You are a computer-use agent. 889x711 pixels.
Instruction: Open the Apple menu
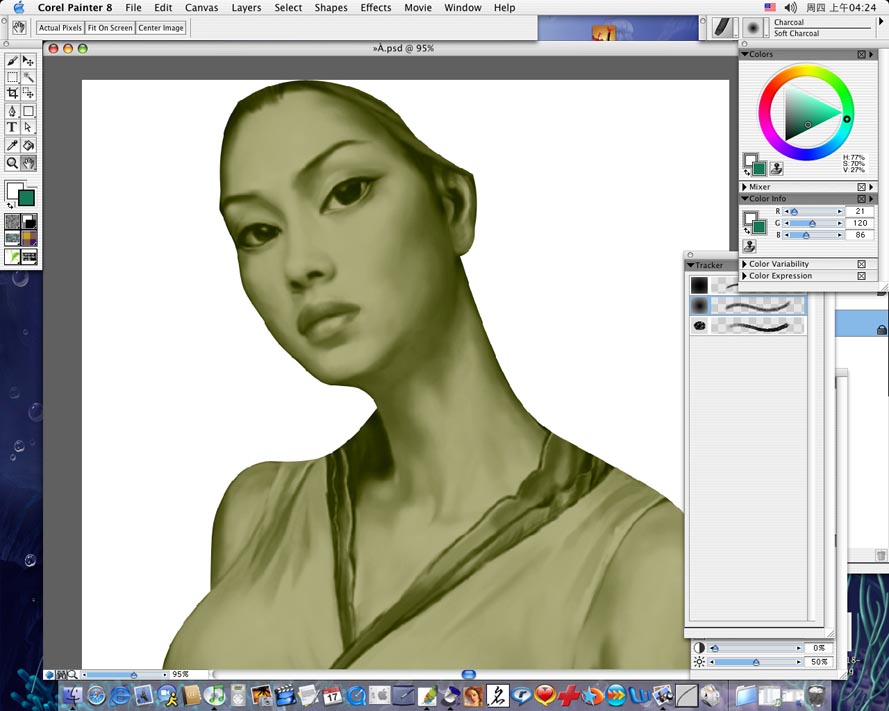(19, 7)
